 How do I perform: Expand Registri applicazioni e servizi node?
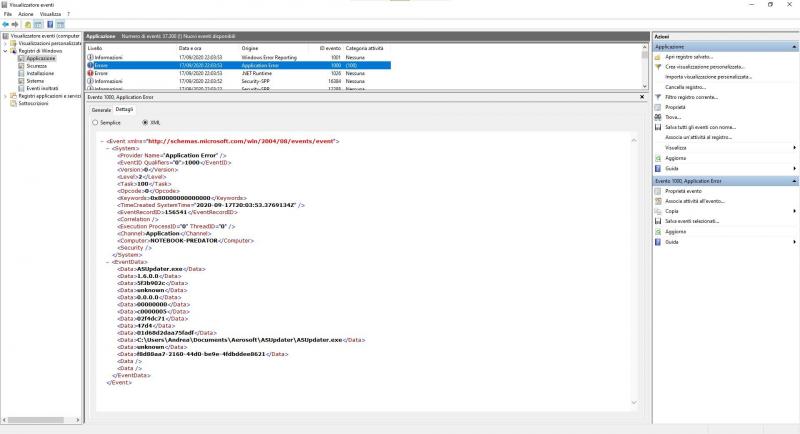[6, 96]
